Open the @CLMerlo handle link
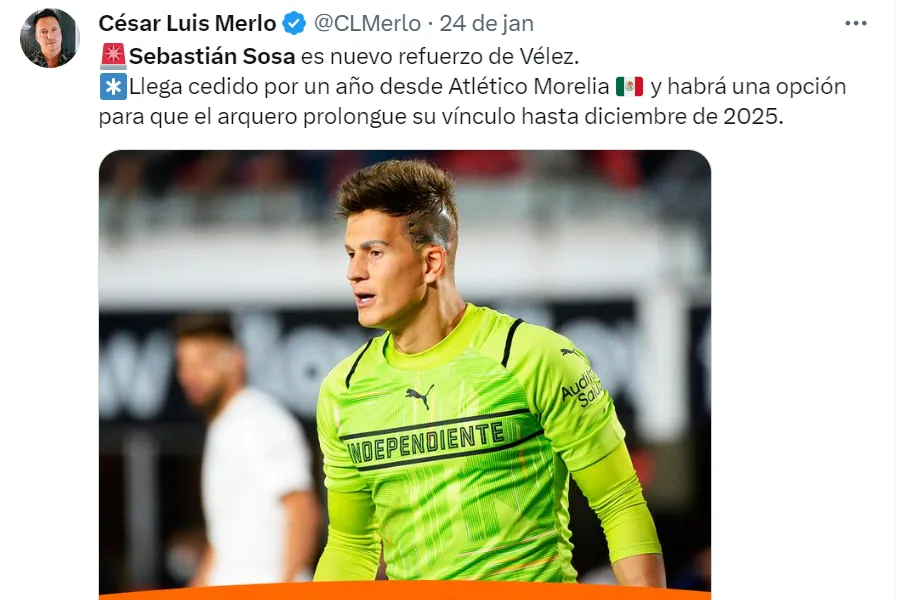 pos(367,23)
